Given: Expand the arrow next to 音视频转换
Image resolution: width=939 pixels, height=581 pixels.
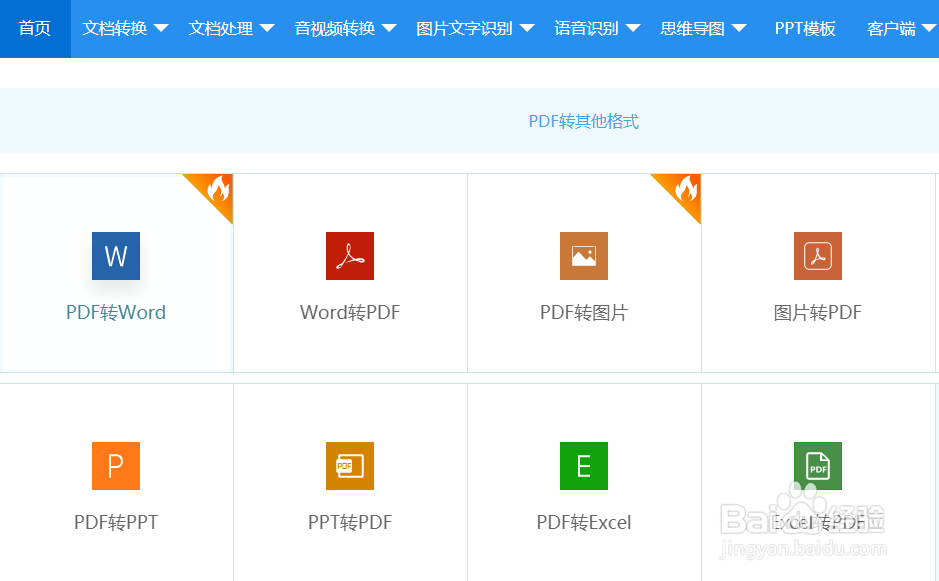Looking at the screenshot, I should (x=389, y=28).
